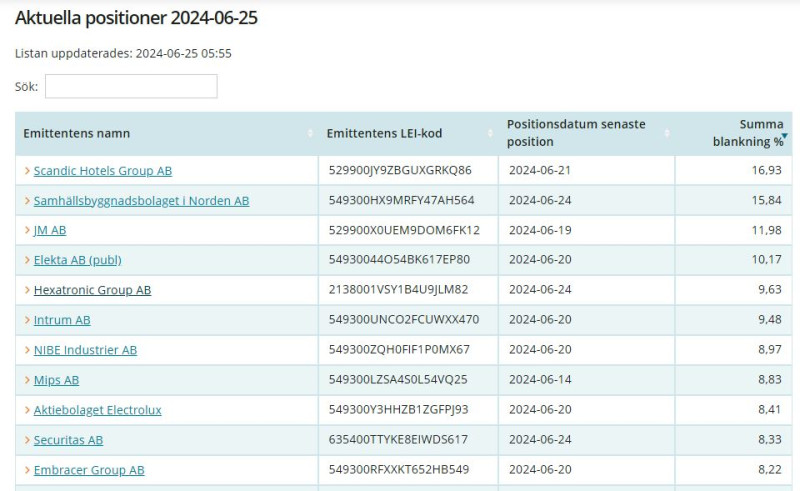
Task: Click the 15,84 blankning value
Action: pyautogui.click(x=766, y=200)
